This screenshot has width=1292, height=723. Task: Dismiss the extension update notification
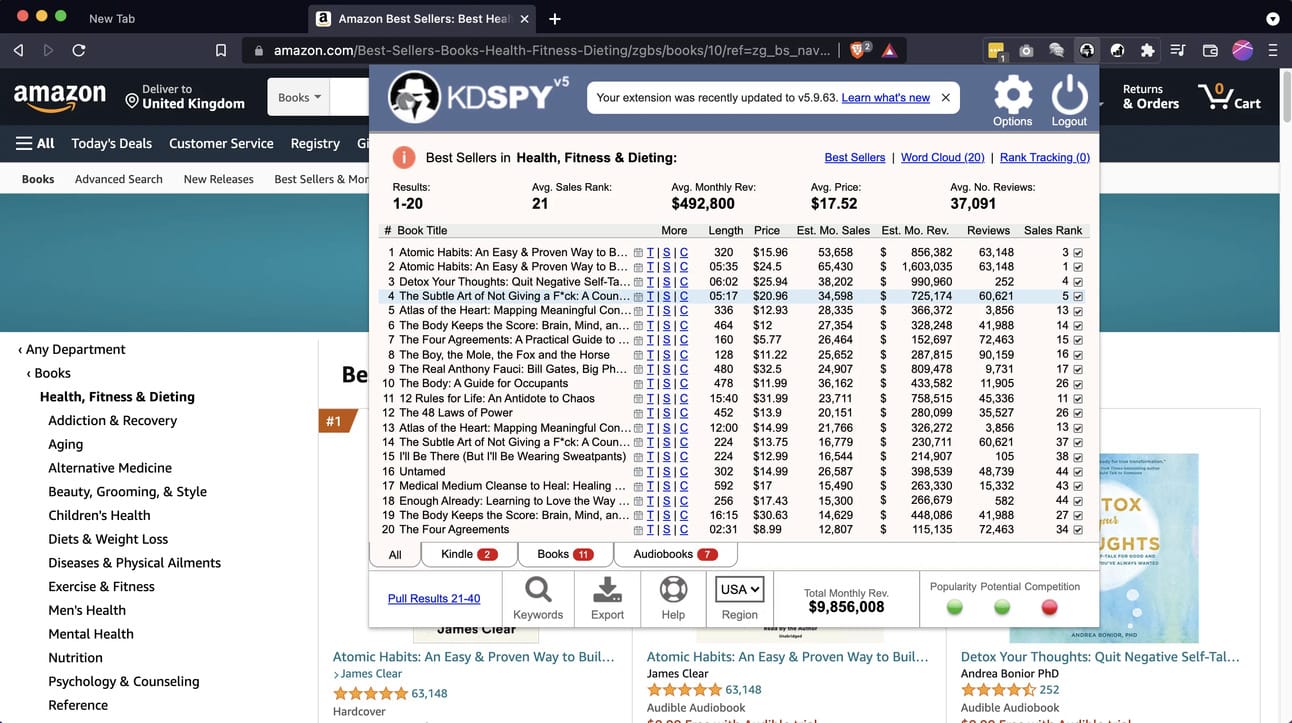(x=946, y=98)
